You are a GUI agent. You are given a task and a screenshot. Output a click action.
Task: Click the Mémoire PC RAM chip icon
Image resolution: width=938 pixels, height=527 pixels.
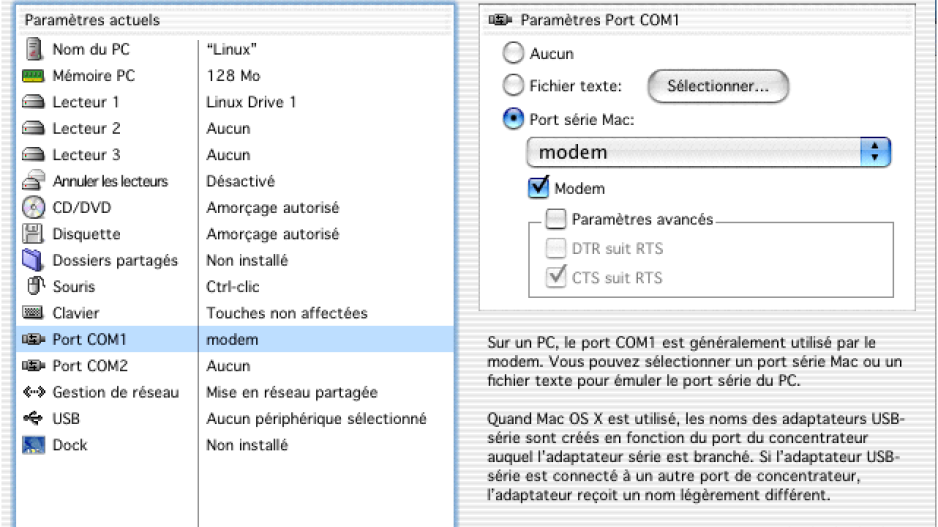(x=33, y=76)
